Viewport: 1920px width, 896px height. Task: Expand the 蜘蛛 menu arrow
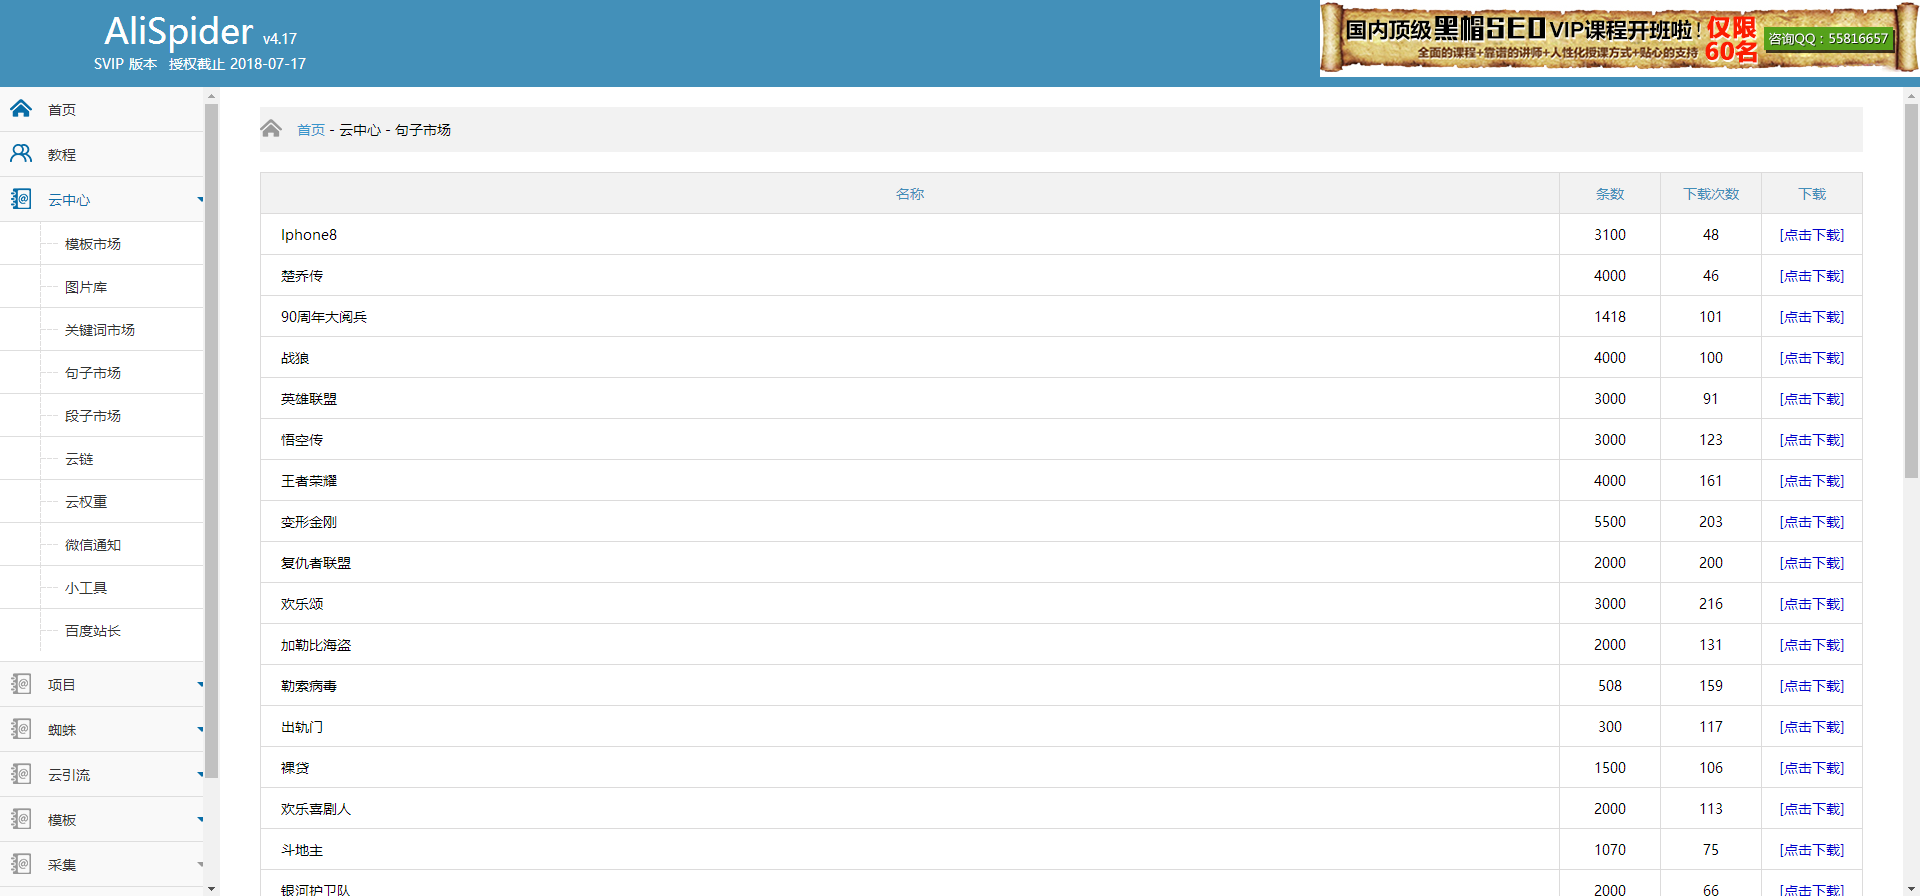pyautogui.click(x=200, y=730)
